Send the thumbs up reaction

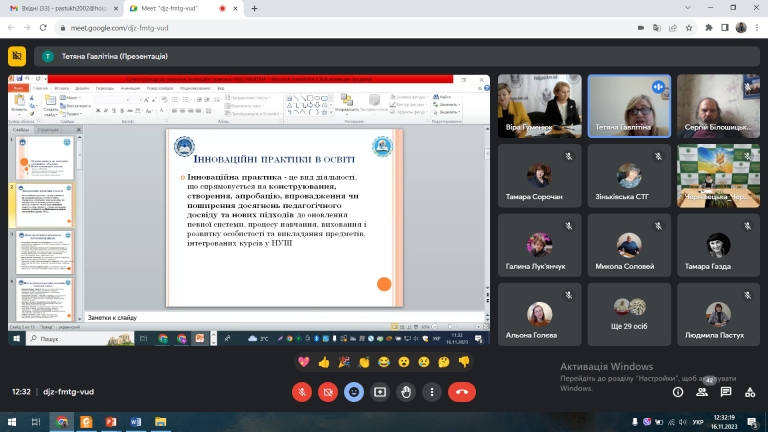(324, 362)
